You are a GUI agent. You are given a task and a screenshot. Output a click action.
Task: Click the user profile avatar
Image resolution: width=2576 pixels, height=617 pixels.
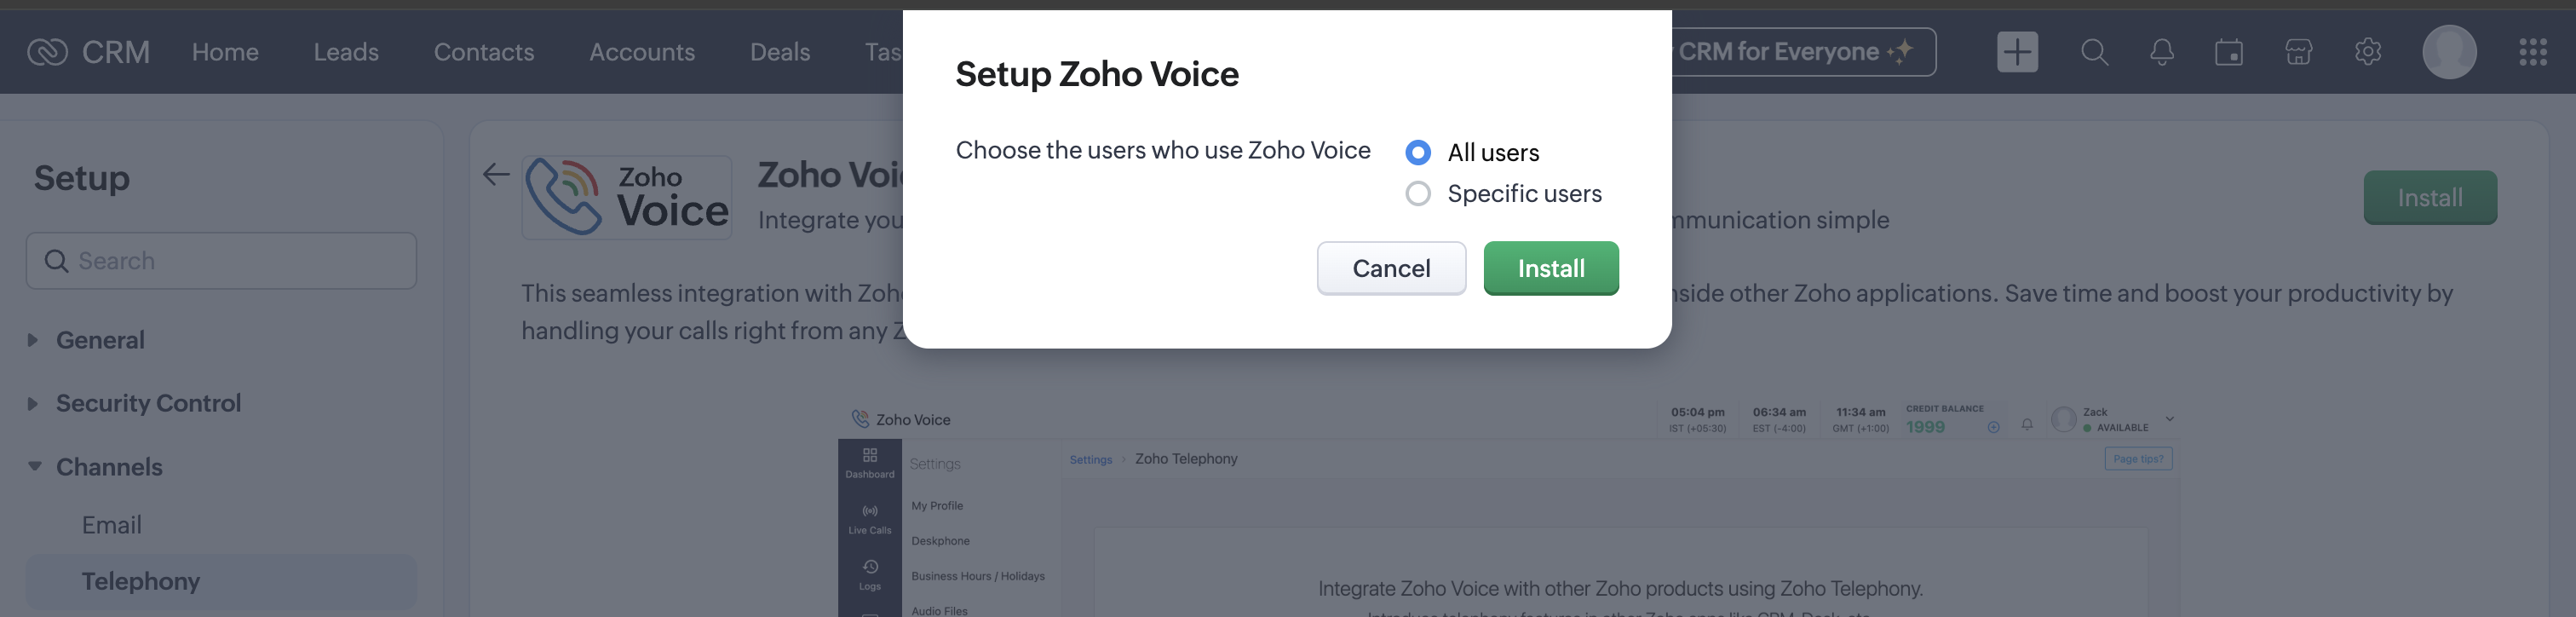coord(2448,52)
